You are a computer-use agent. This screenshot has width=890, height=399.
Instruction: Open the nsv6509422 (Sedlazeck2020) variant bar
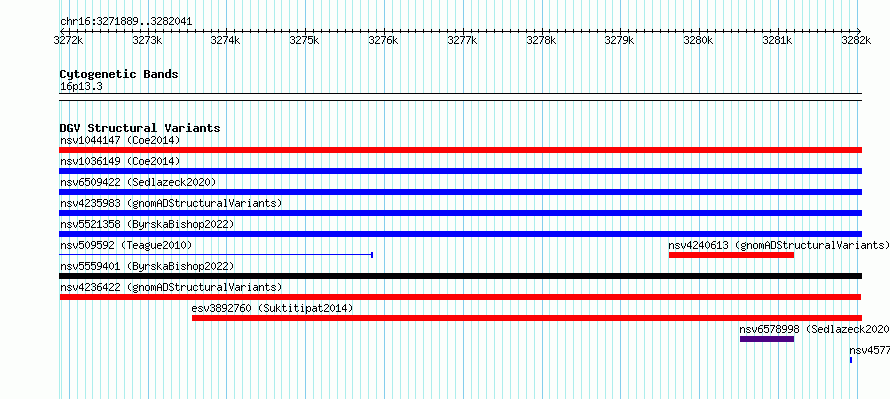coord(460,192)
